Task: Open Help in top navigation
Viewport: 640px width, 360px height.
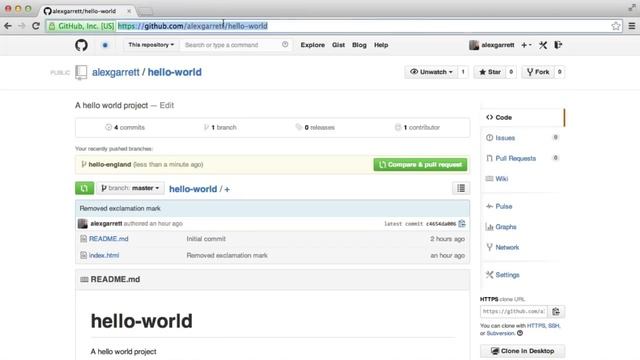Action: 381,45
